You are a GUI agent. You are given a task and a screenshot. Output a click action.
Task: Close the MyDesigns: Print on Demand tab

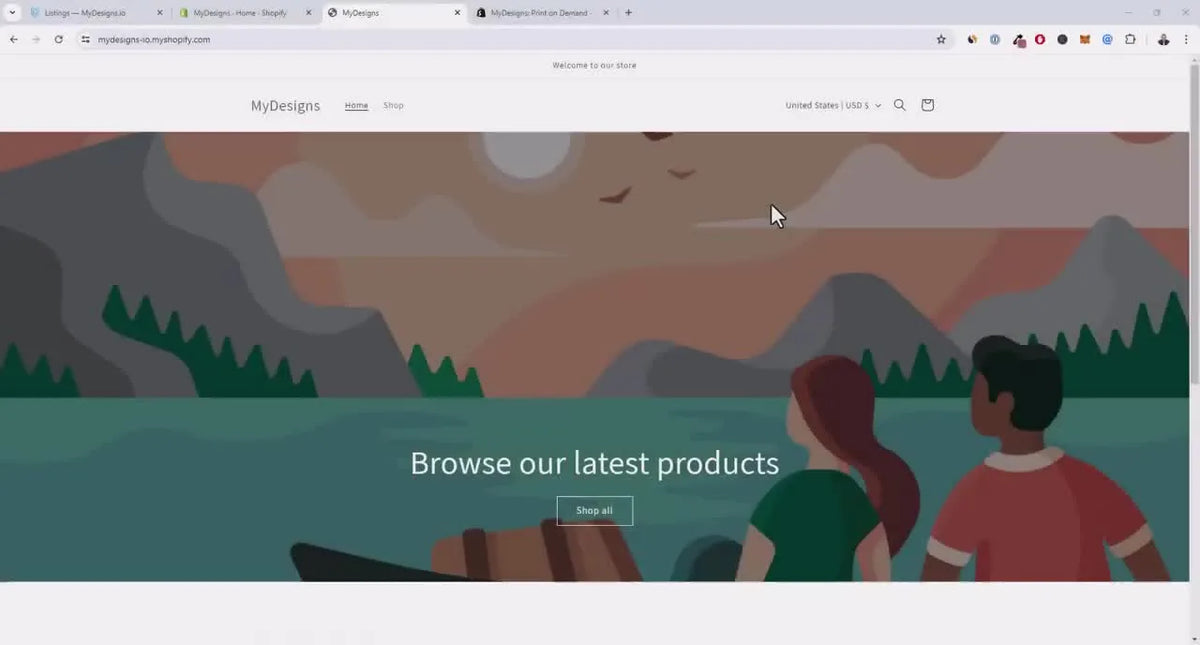[x=606, y=13]
